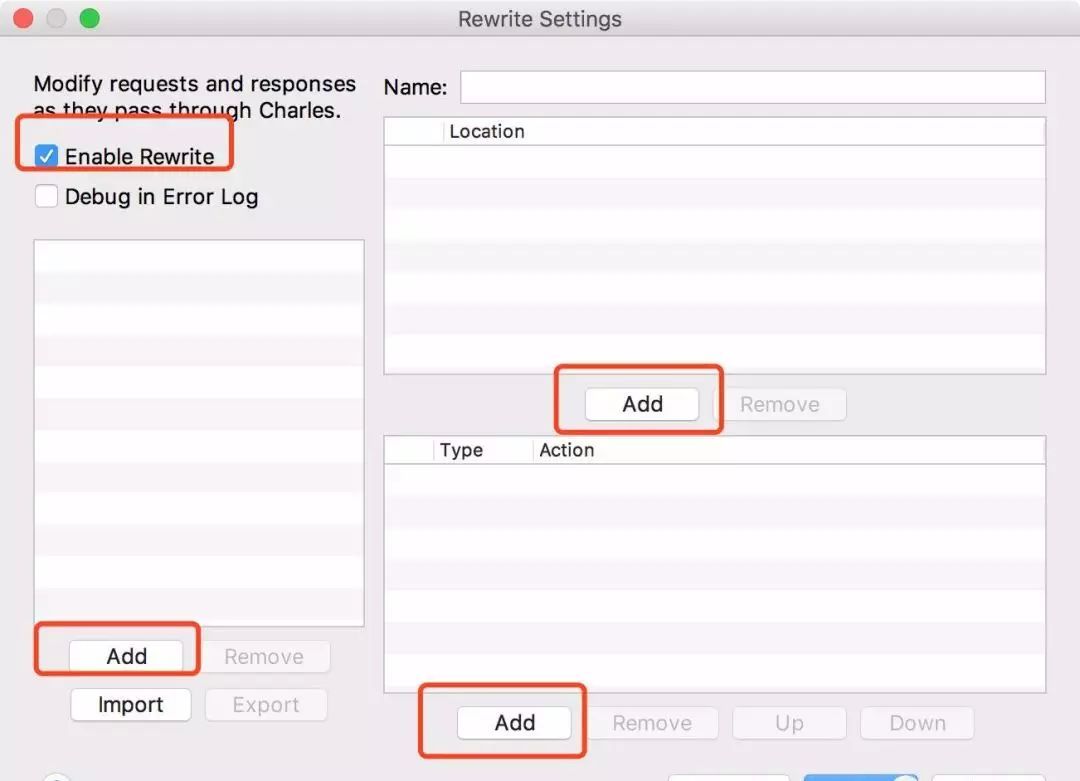Import rewrite sets

click(130, 705)
